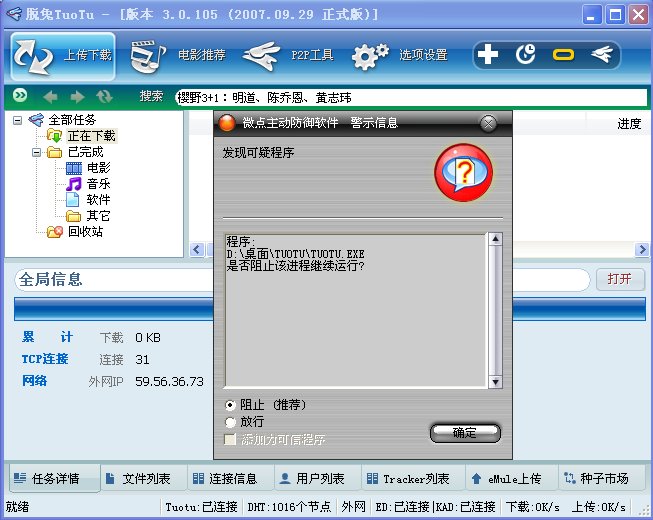Check 添加为可信程序 checkbox
This screenshot has width=653, height=520.
pos(230,440)
